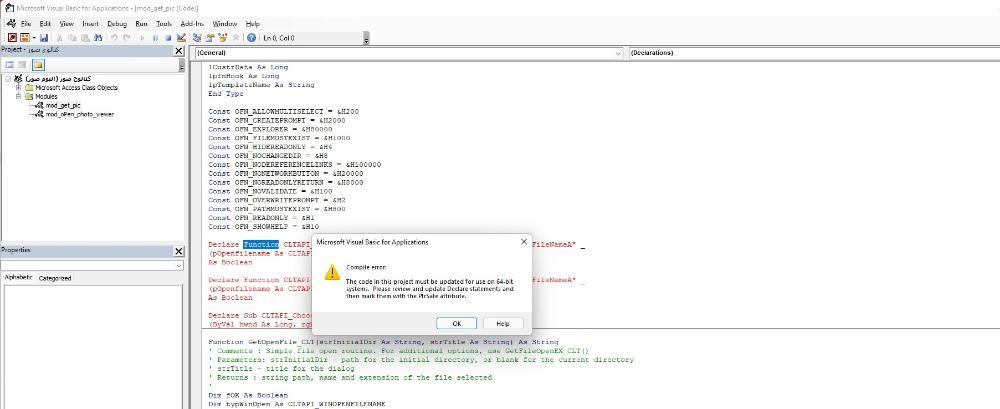Close the Properties panel

[179, 251]
